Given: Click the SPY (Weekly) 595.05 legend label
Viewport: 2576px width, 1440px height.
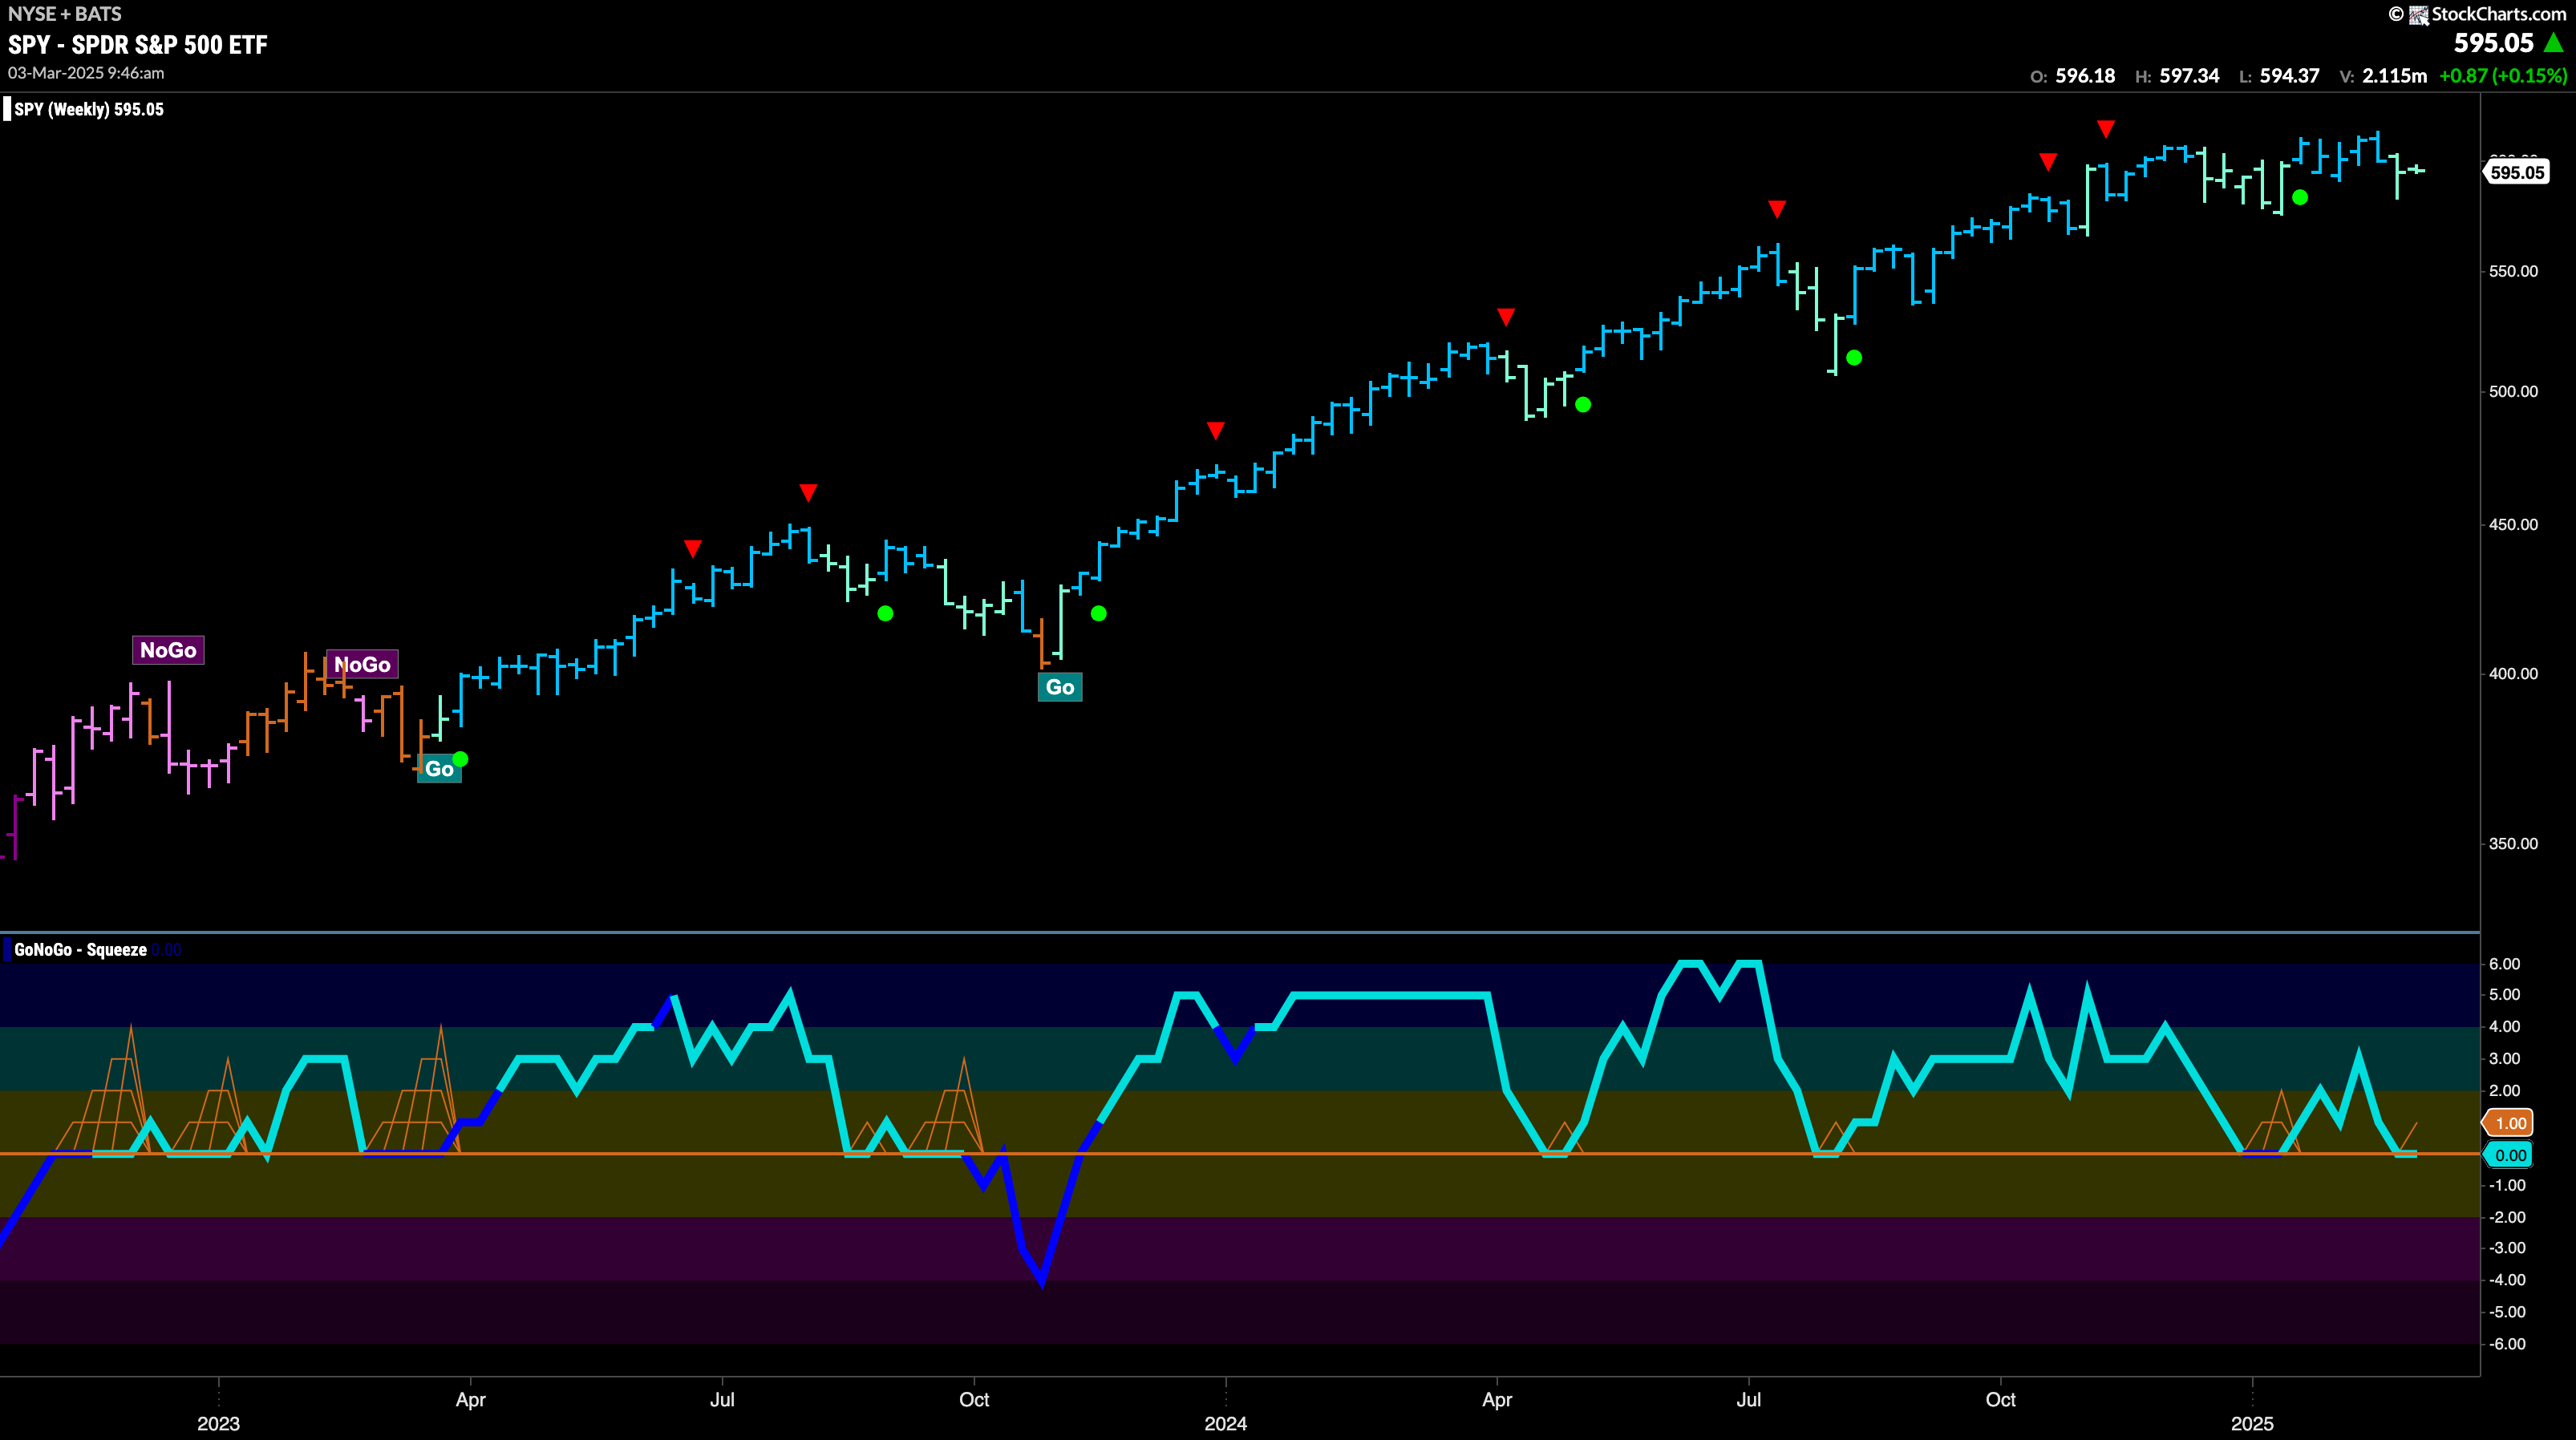Looking at the screenshot, I should coord(89,109).
